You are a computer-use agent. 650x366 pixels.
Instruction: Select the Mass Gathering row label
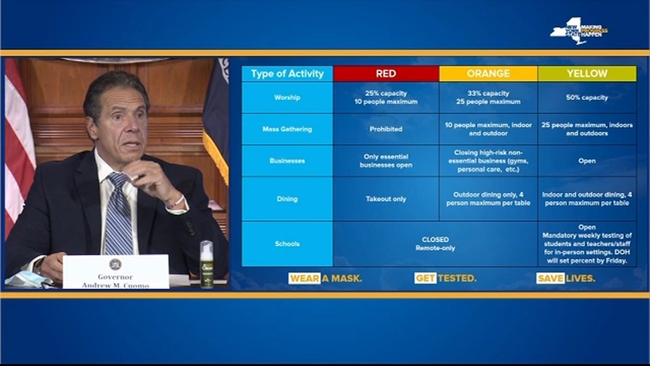(287, 129)
